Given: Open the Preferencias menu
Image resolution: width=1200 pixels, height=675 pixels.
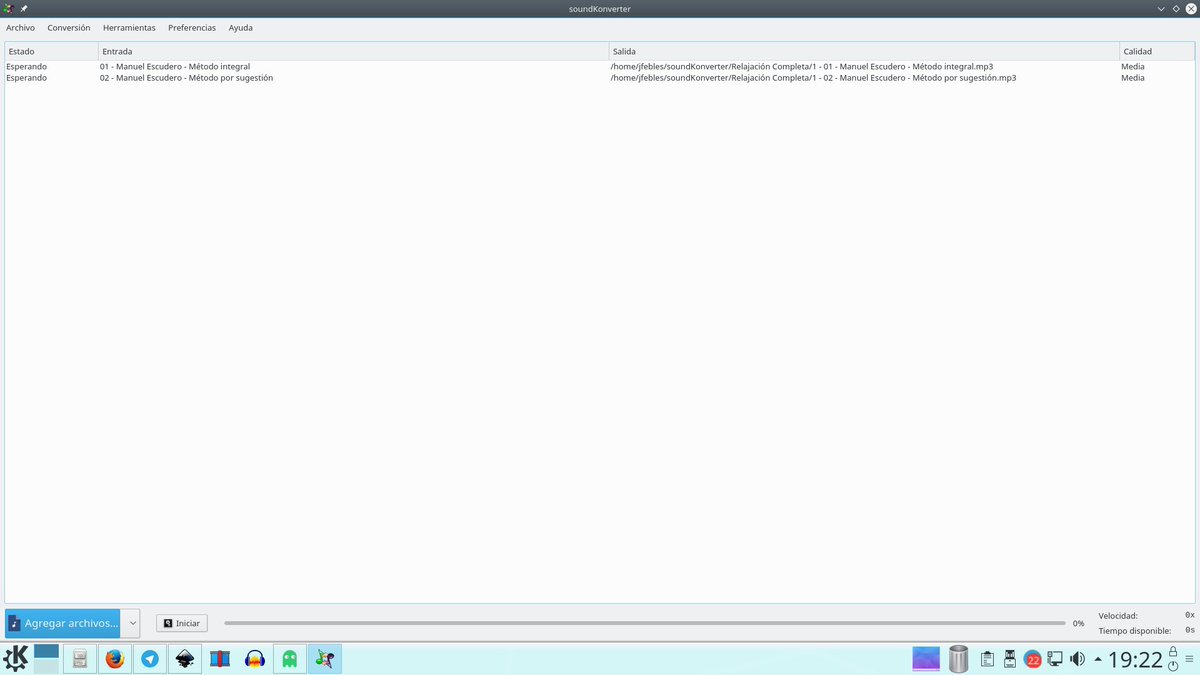Looking at the screenshot, I should 192,28.
